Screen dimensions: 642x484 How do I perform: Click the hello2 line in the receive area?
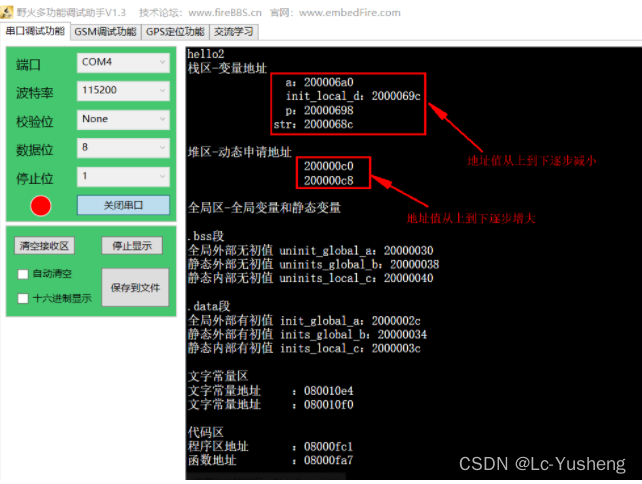[x=206, y=54]
